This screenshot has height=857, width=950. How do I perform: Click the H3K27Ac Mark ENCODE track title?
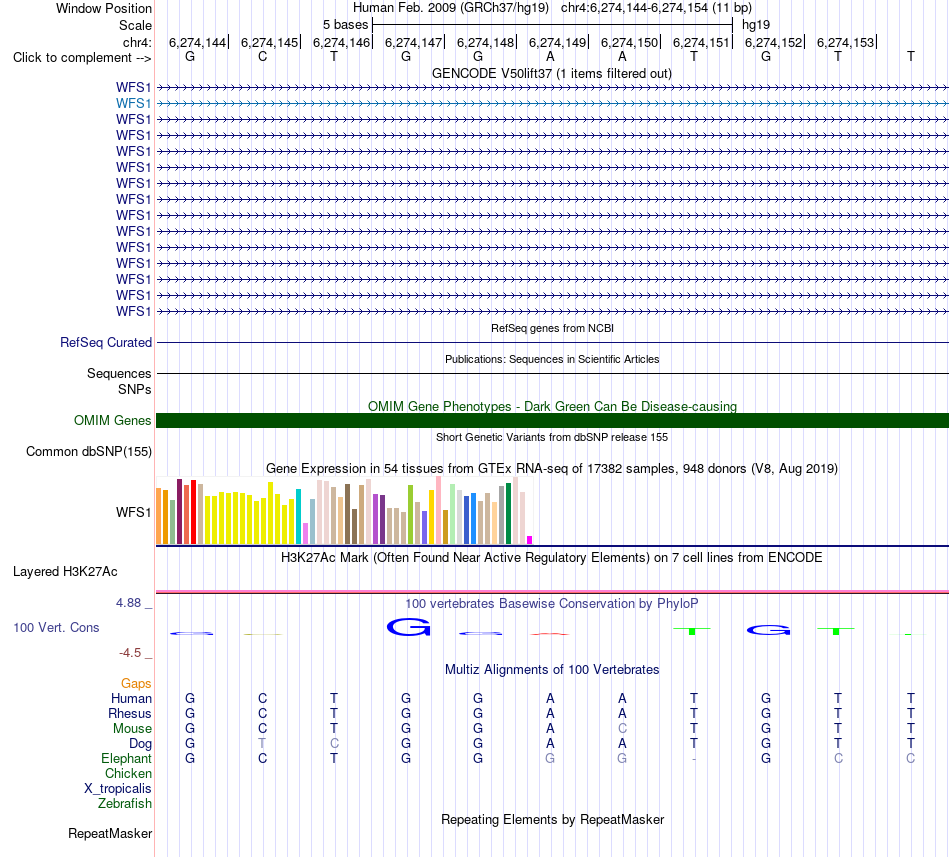pos(551,557)
